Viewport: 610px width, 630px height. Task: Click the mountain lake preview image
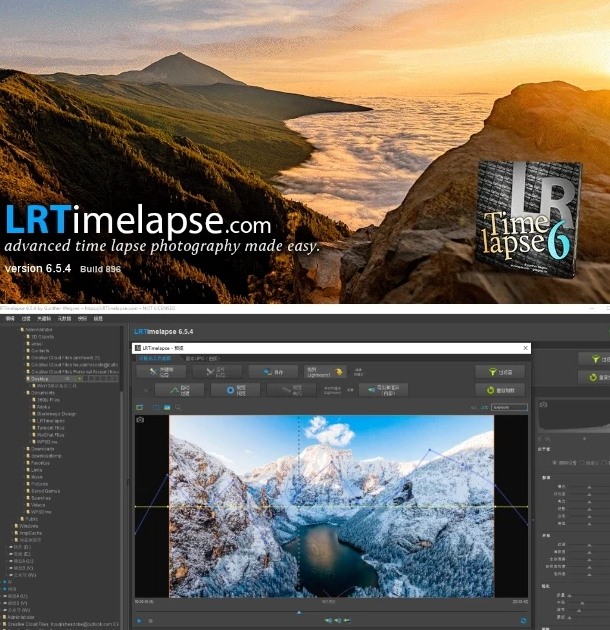tap(332, 506)
